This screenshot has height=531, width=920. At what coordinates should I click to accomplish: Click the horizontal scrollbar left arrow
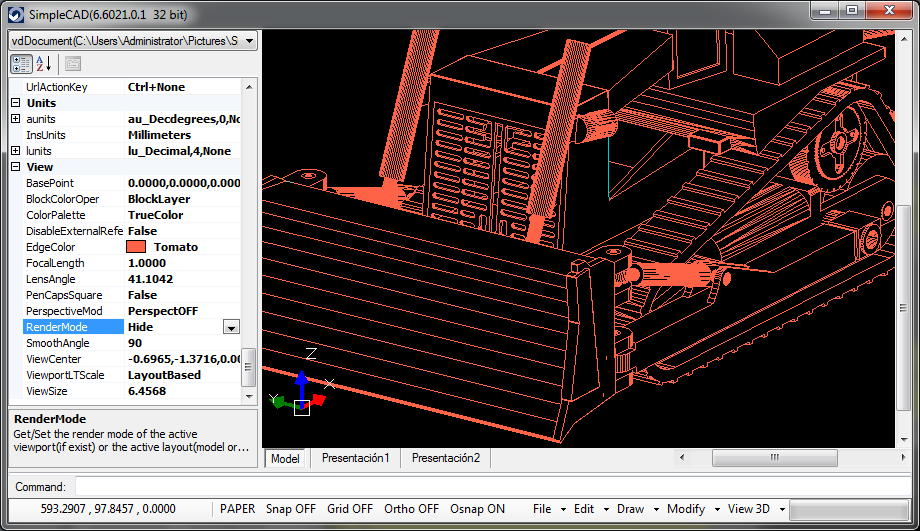(682, 458)
